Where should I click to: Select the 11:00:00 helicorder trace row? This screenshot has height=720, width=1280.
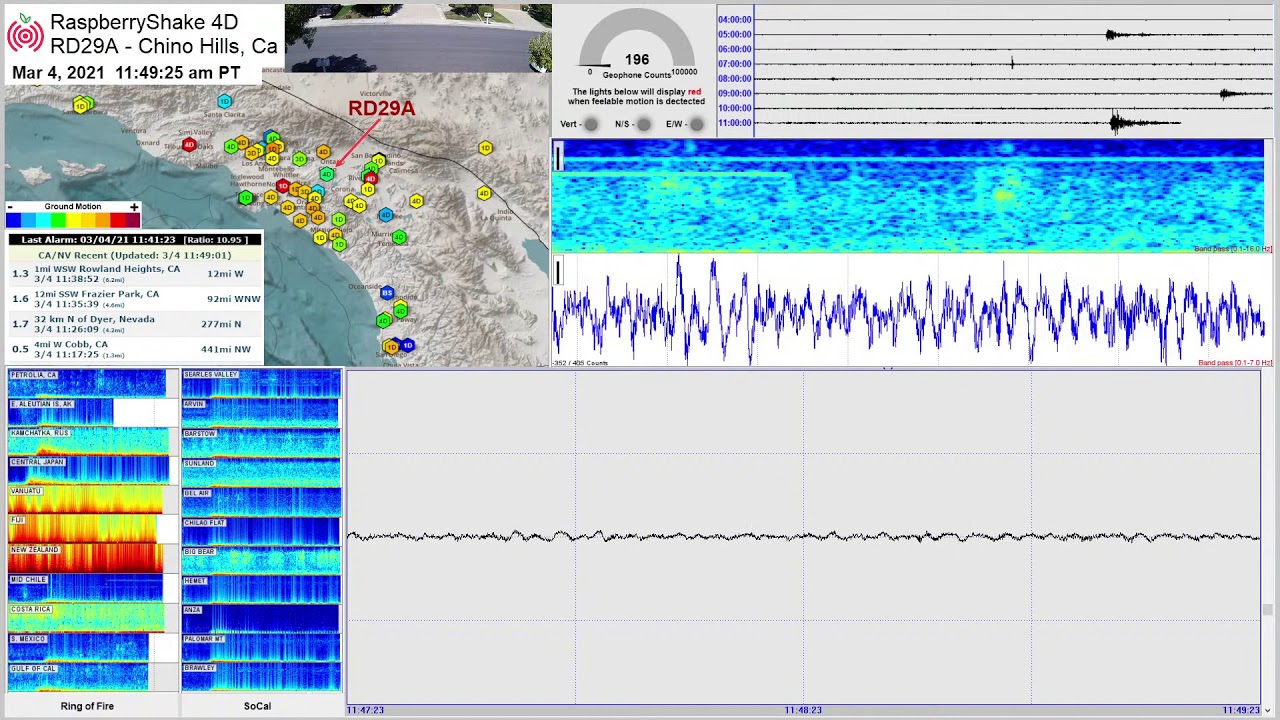[995, 123]
